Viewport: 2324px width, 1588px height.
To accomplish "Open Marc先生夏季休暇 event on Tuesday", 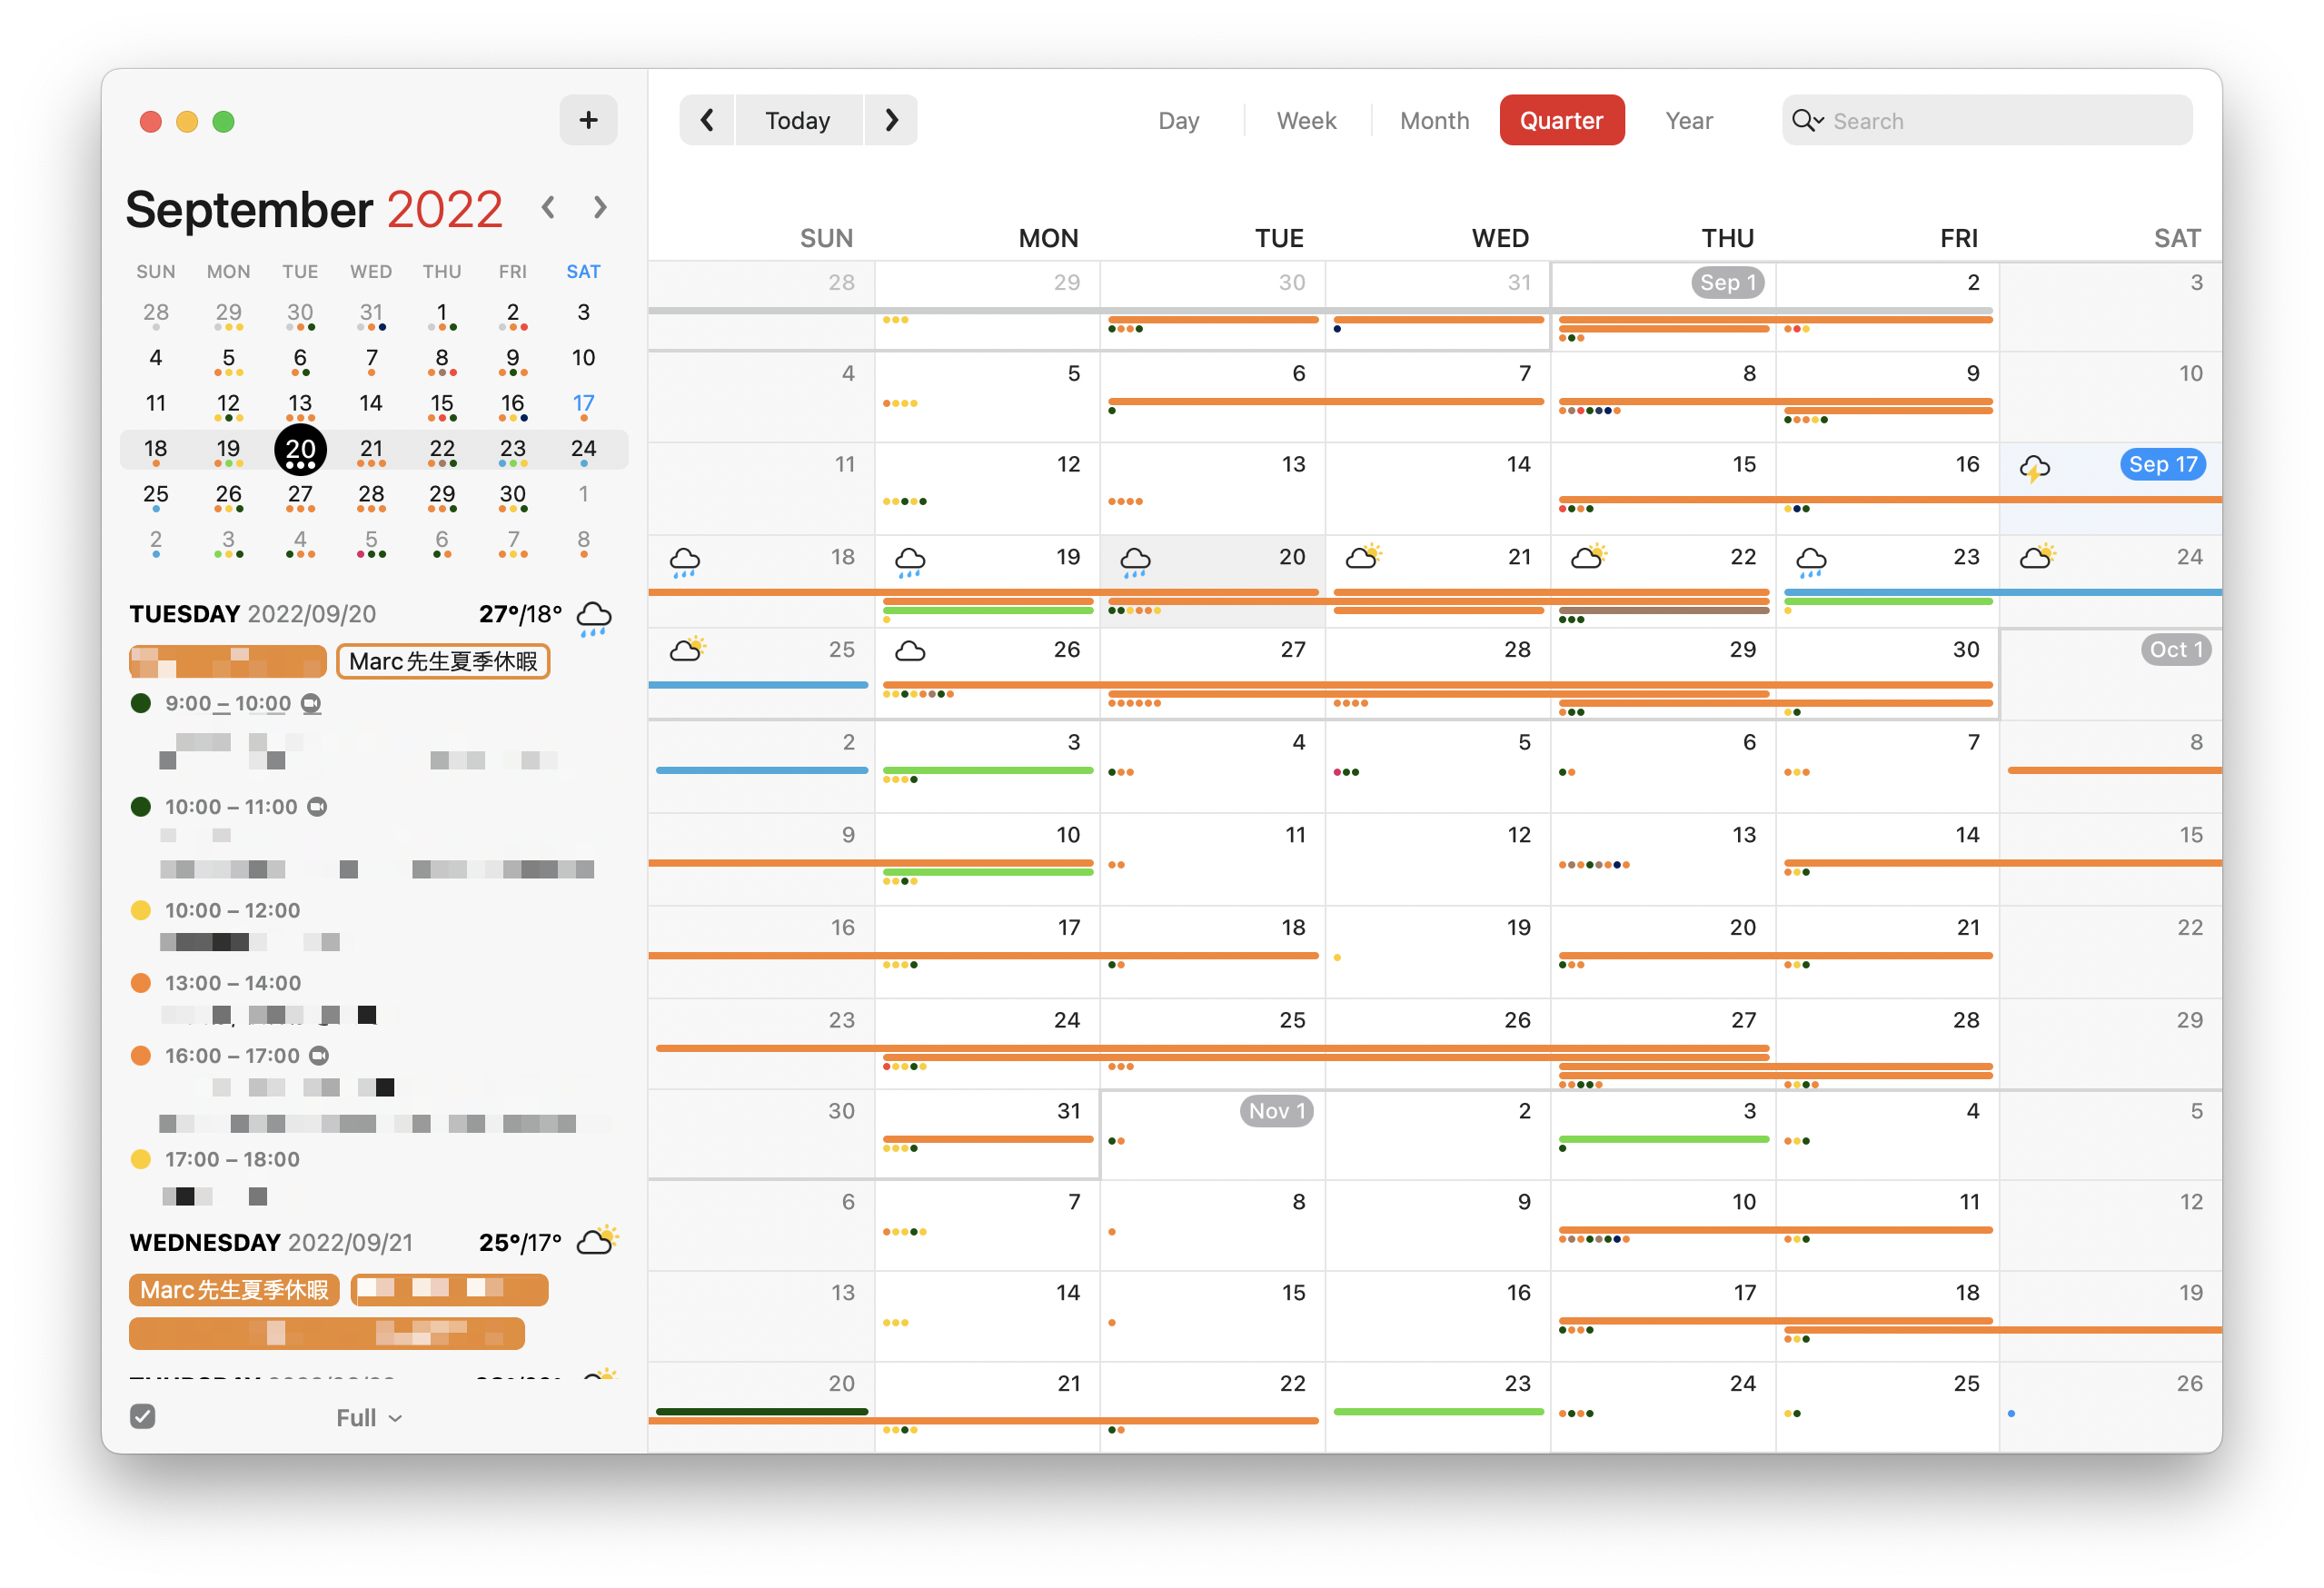I will tap(443, 662).
